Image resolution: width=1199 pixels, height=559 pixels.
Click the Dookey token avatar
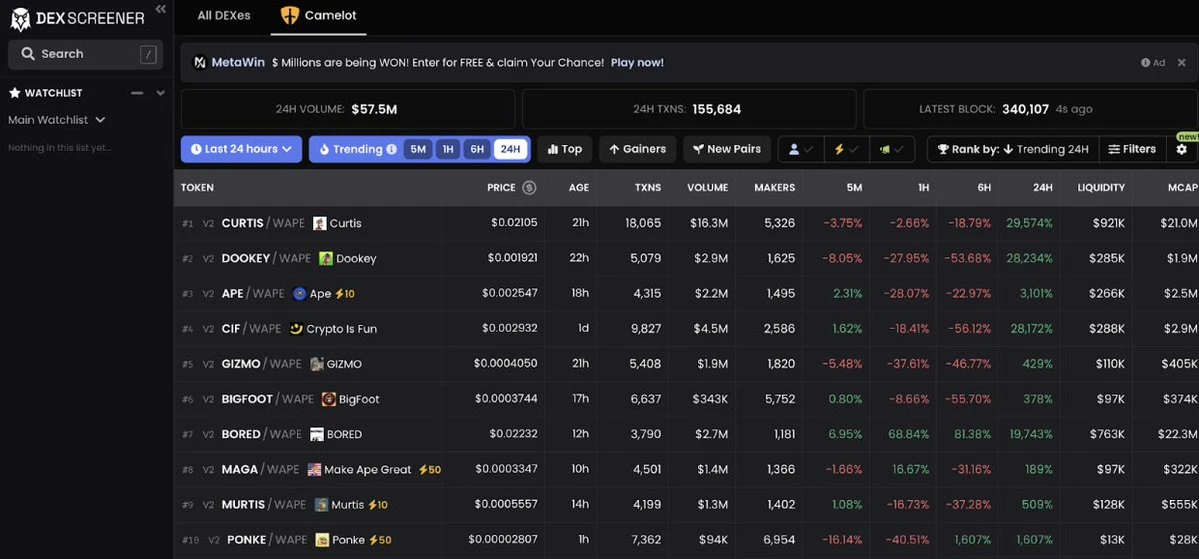point(326,258)
